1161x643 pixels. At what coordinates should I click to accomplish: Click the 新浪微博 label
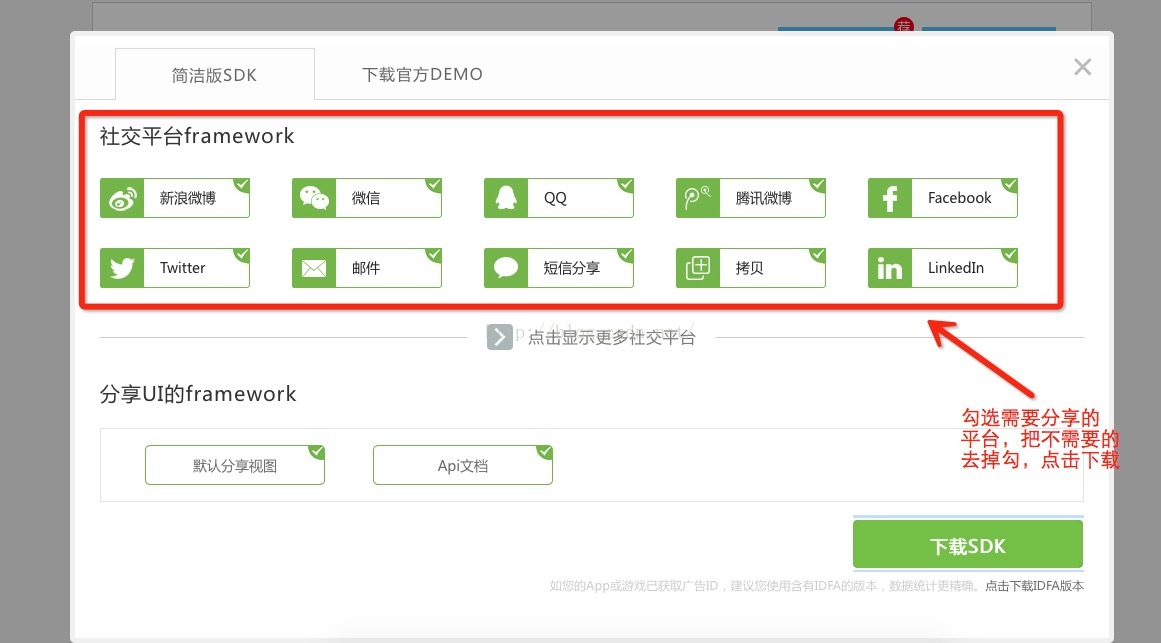tap(188, 198)
